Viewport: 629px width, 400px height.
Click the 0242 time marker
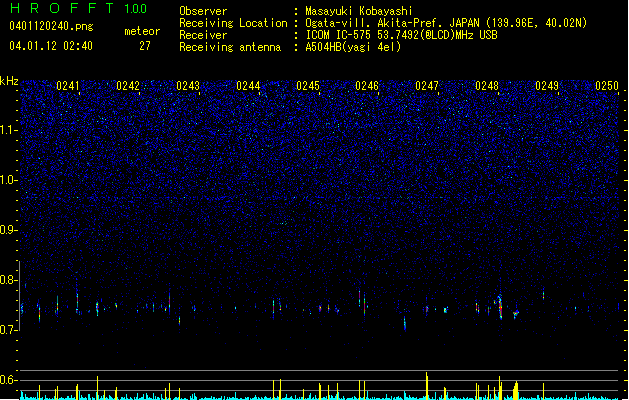pos(128,85)
